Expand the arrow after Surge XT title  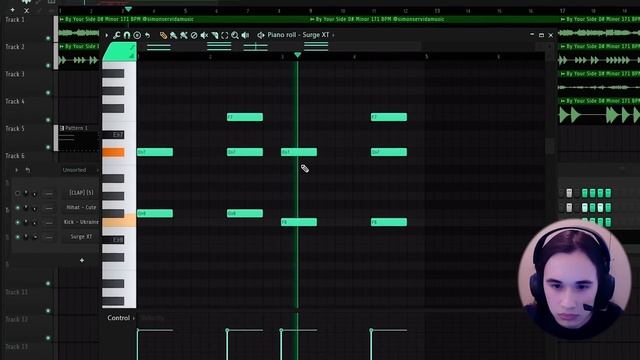[333, 36]
